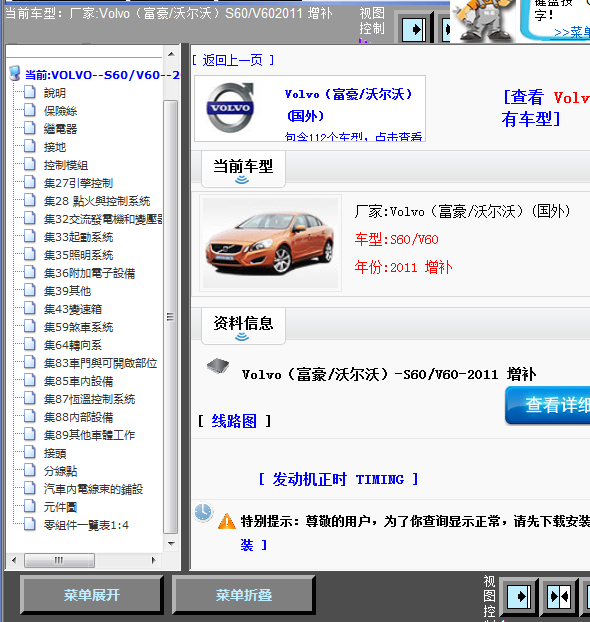
Task: Click the 车型:S60/V60 red text
Action: [396, 240]
